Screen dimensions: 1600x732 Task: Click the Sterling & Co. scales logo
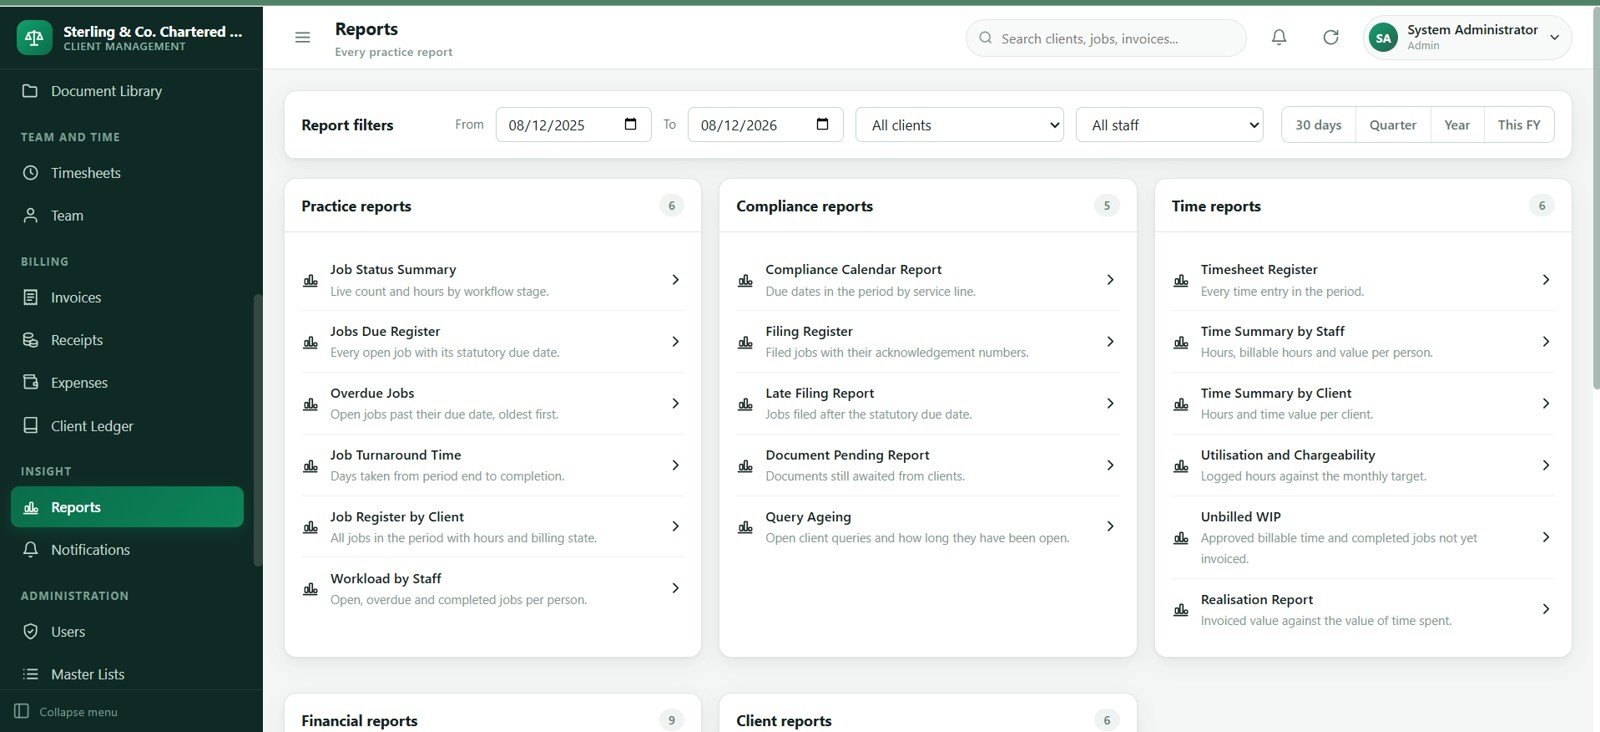tap(34, 38)
